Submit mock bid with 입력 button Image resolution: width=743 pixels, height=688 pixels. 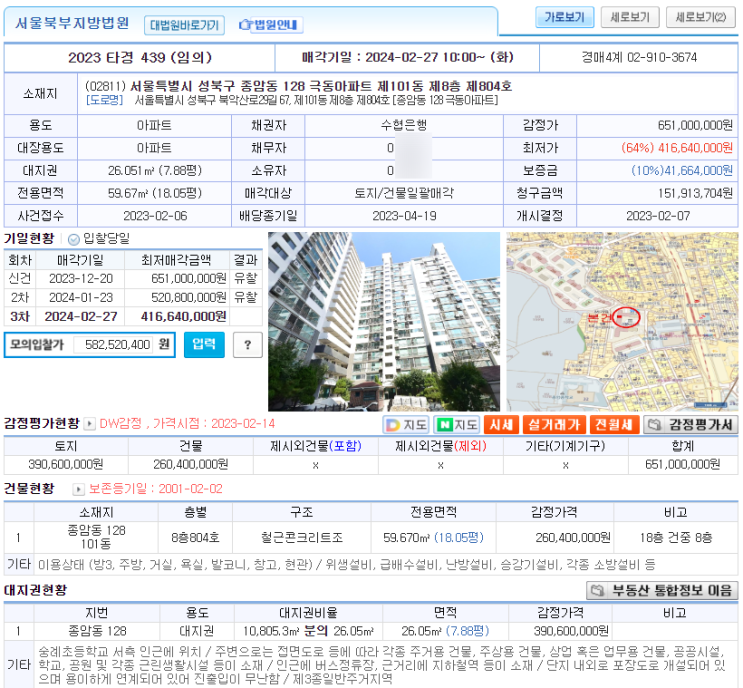coord(204,344)
